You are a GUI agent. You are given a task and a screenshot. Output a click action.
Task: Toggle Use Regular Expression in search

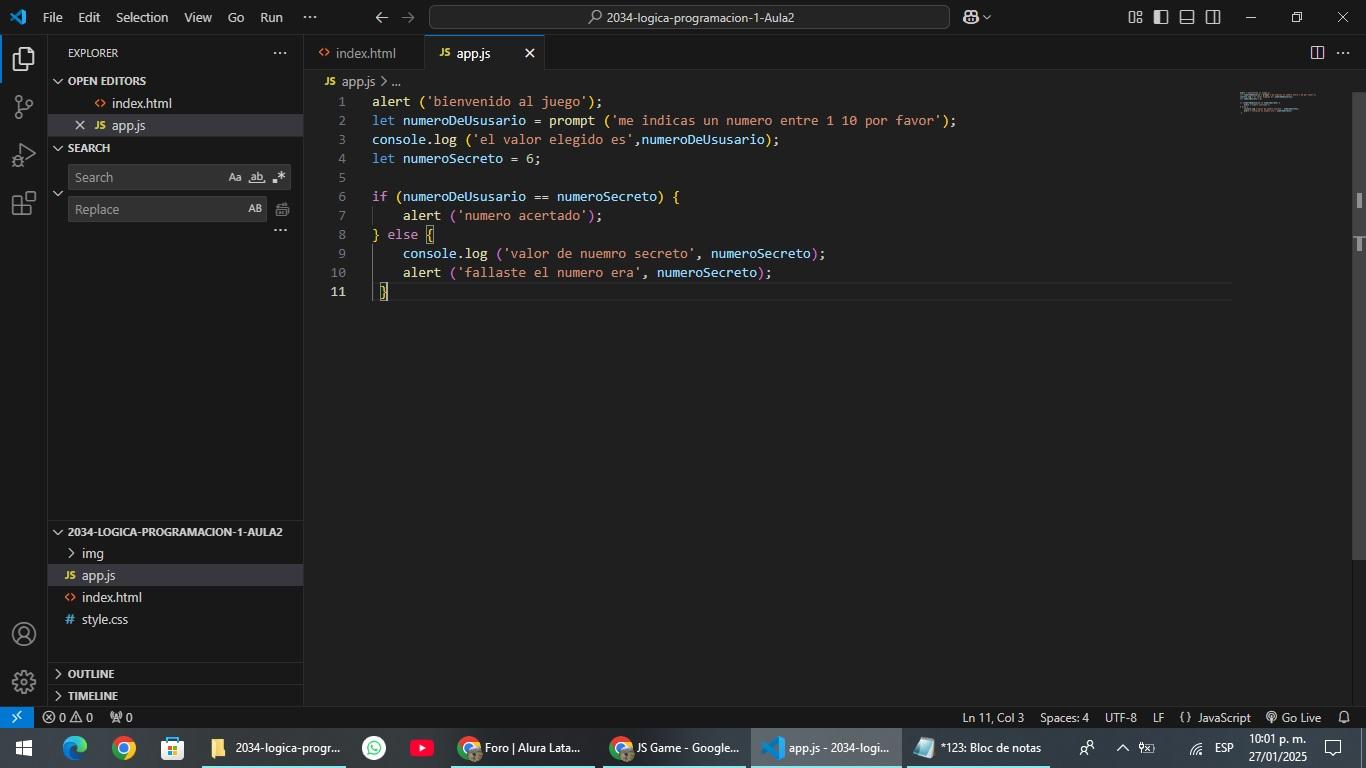(x=279, y=177)
